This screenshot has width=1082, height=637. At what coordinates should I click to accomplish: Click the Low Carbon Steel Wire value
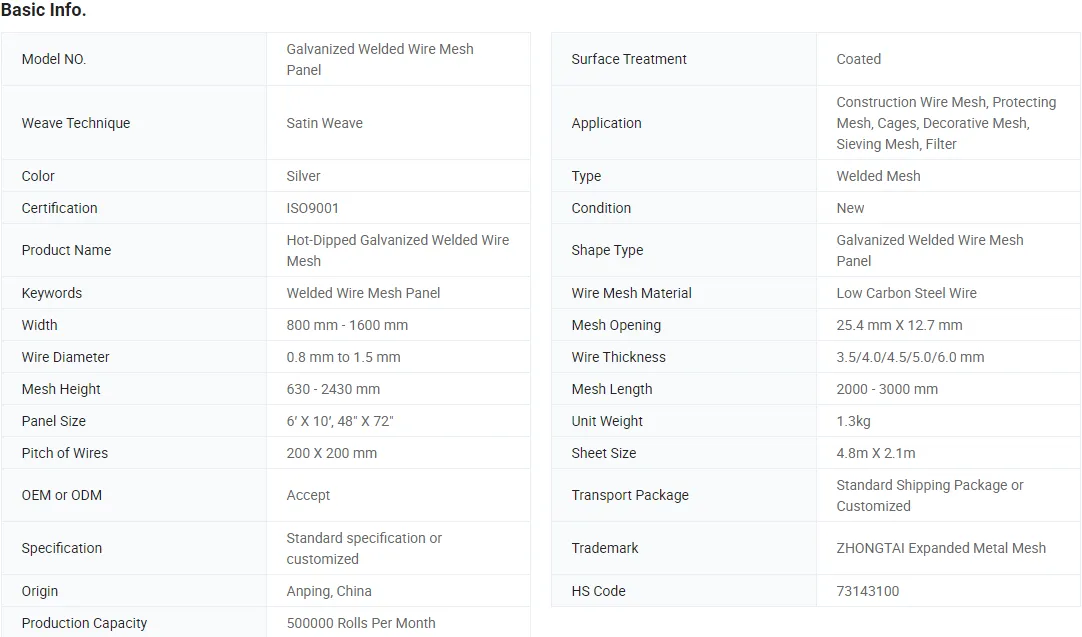[x=907, y=293]
